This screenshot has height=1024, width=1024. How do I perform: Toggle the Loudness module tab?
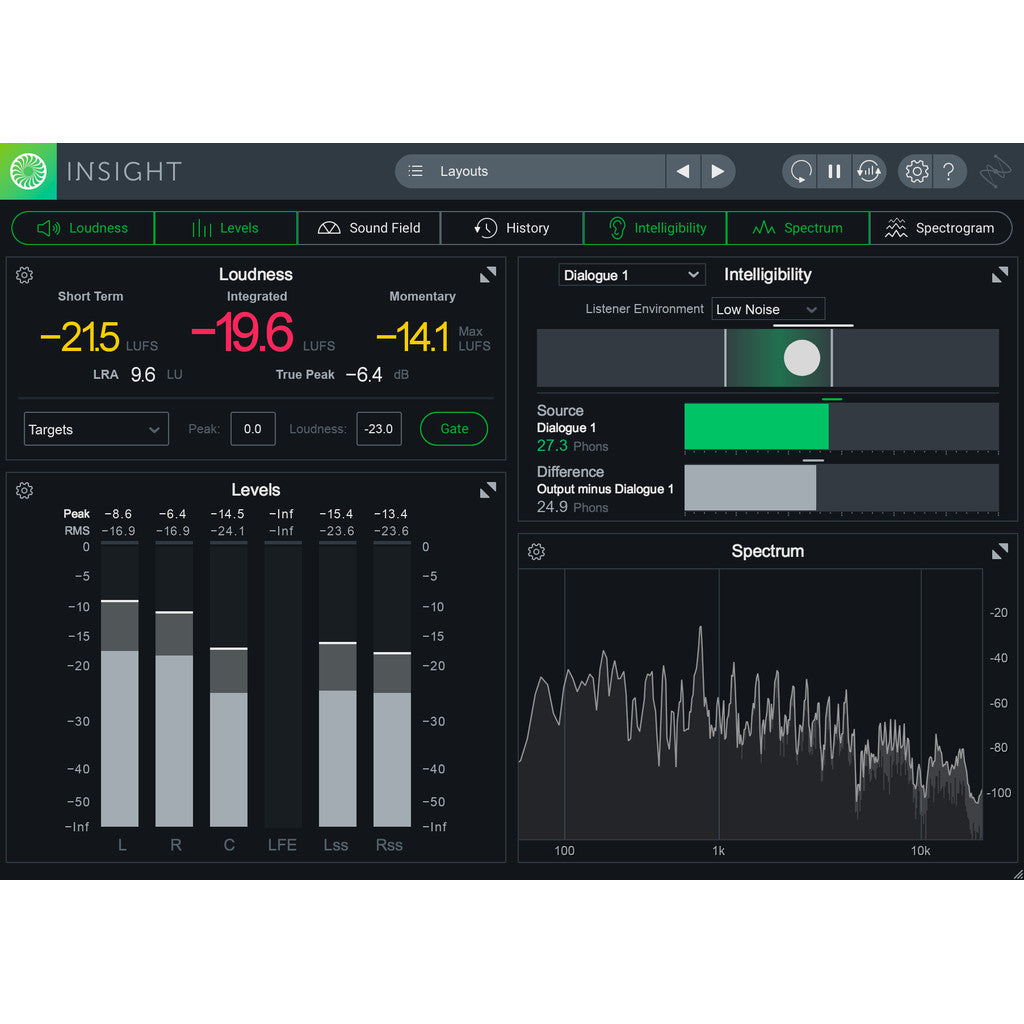tap(83, 228)
